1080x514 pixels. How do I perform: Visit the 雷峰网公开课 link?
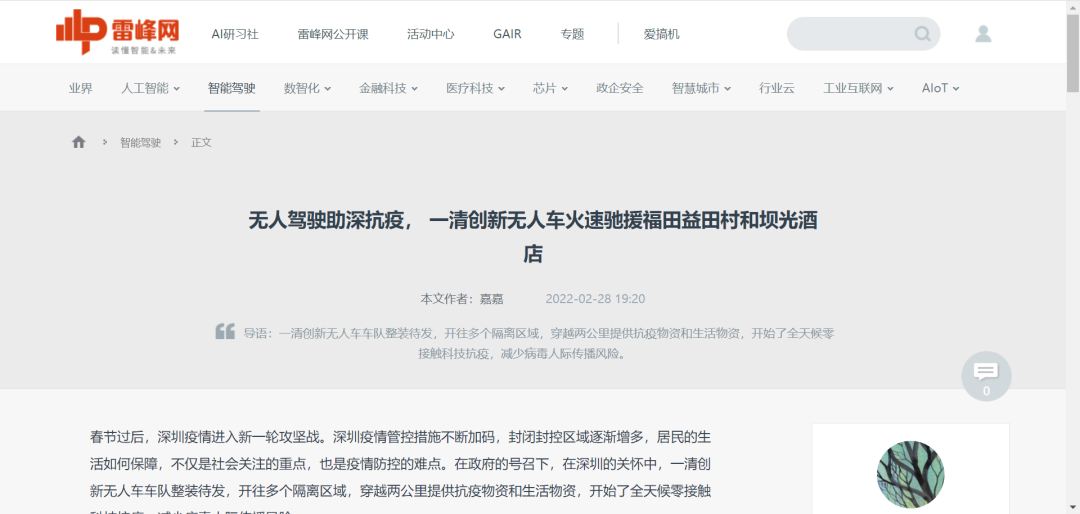pos(333,34)
